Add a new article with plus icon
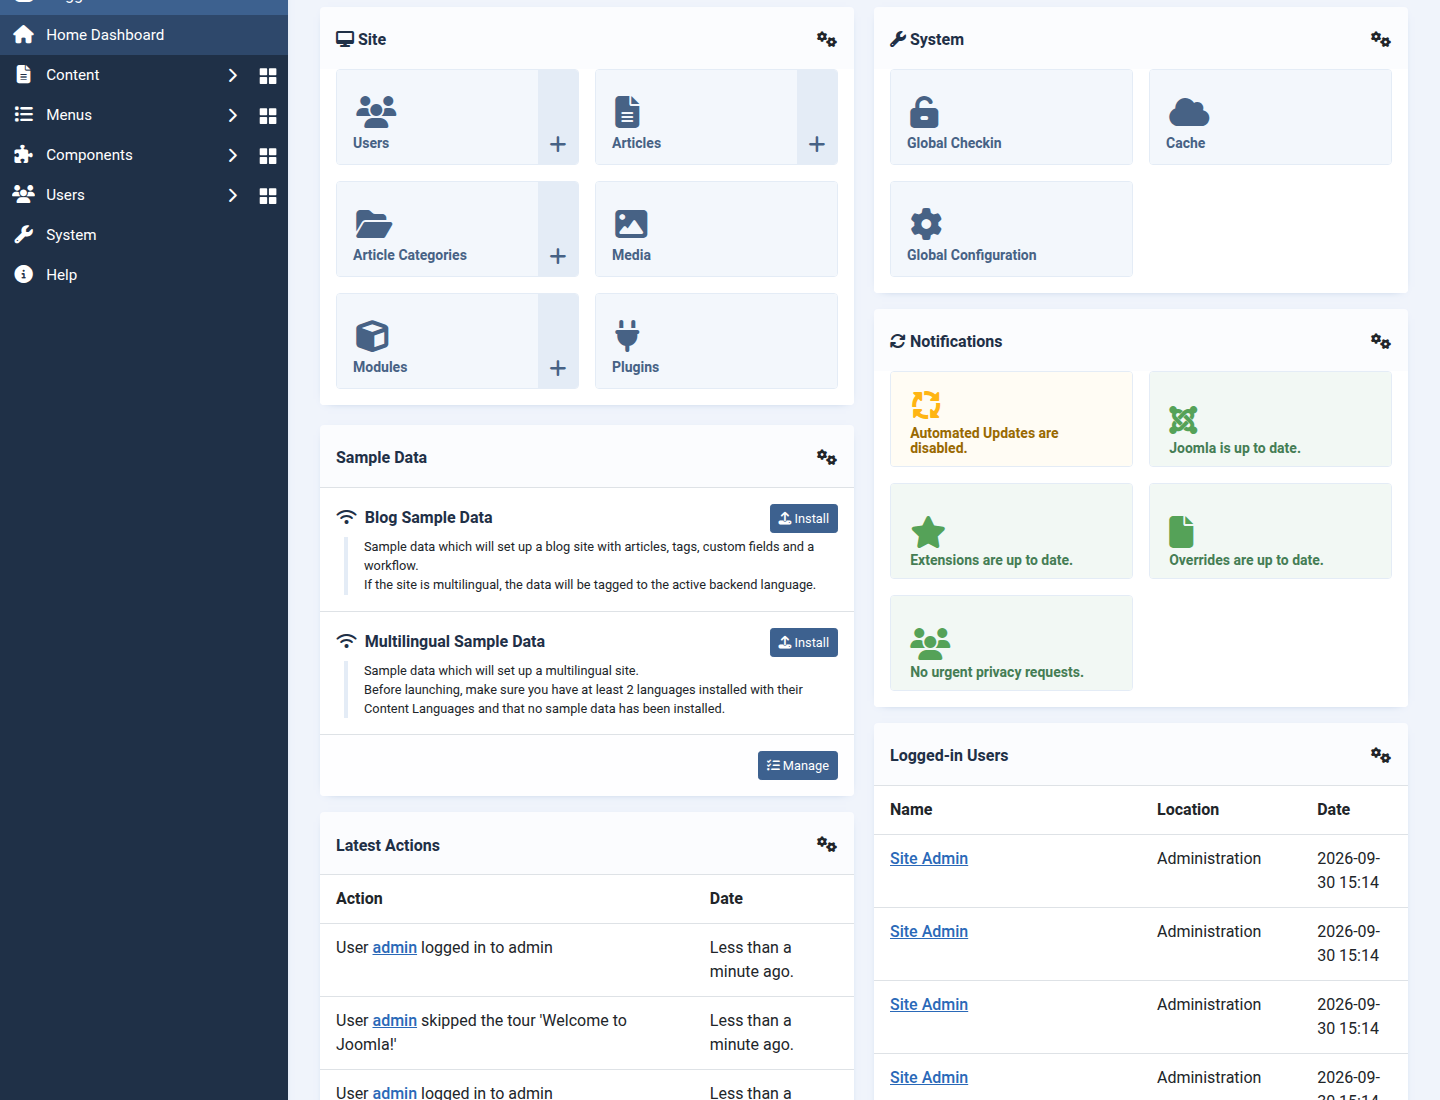 817,117
